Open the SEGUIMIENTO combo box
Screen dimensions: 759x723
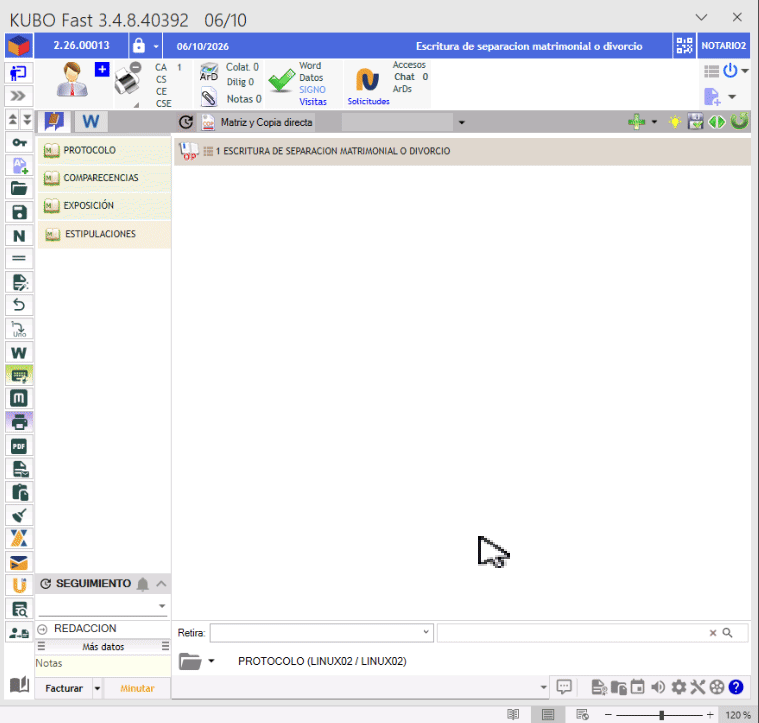coord(103,606)
